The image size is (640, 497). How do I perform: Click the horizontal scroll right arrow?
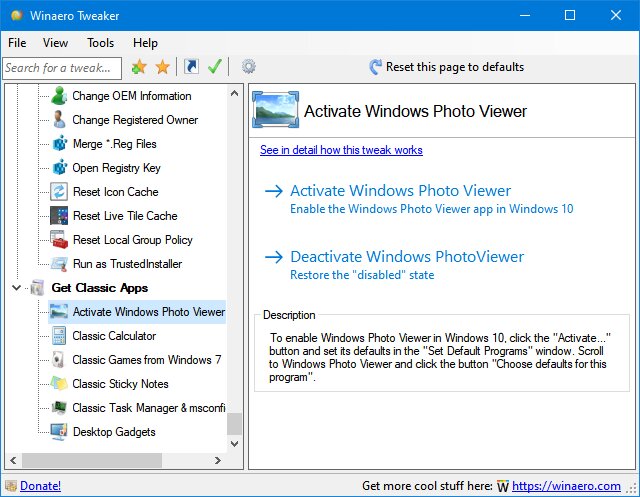(218, 461)
